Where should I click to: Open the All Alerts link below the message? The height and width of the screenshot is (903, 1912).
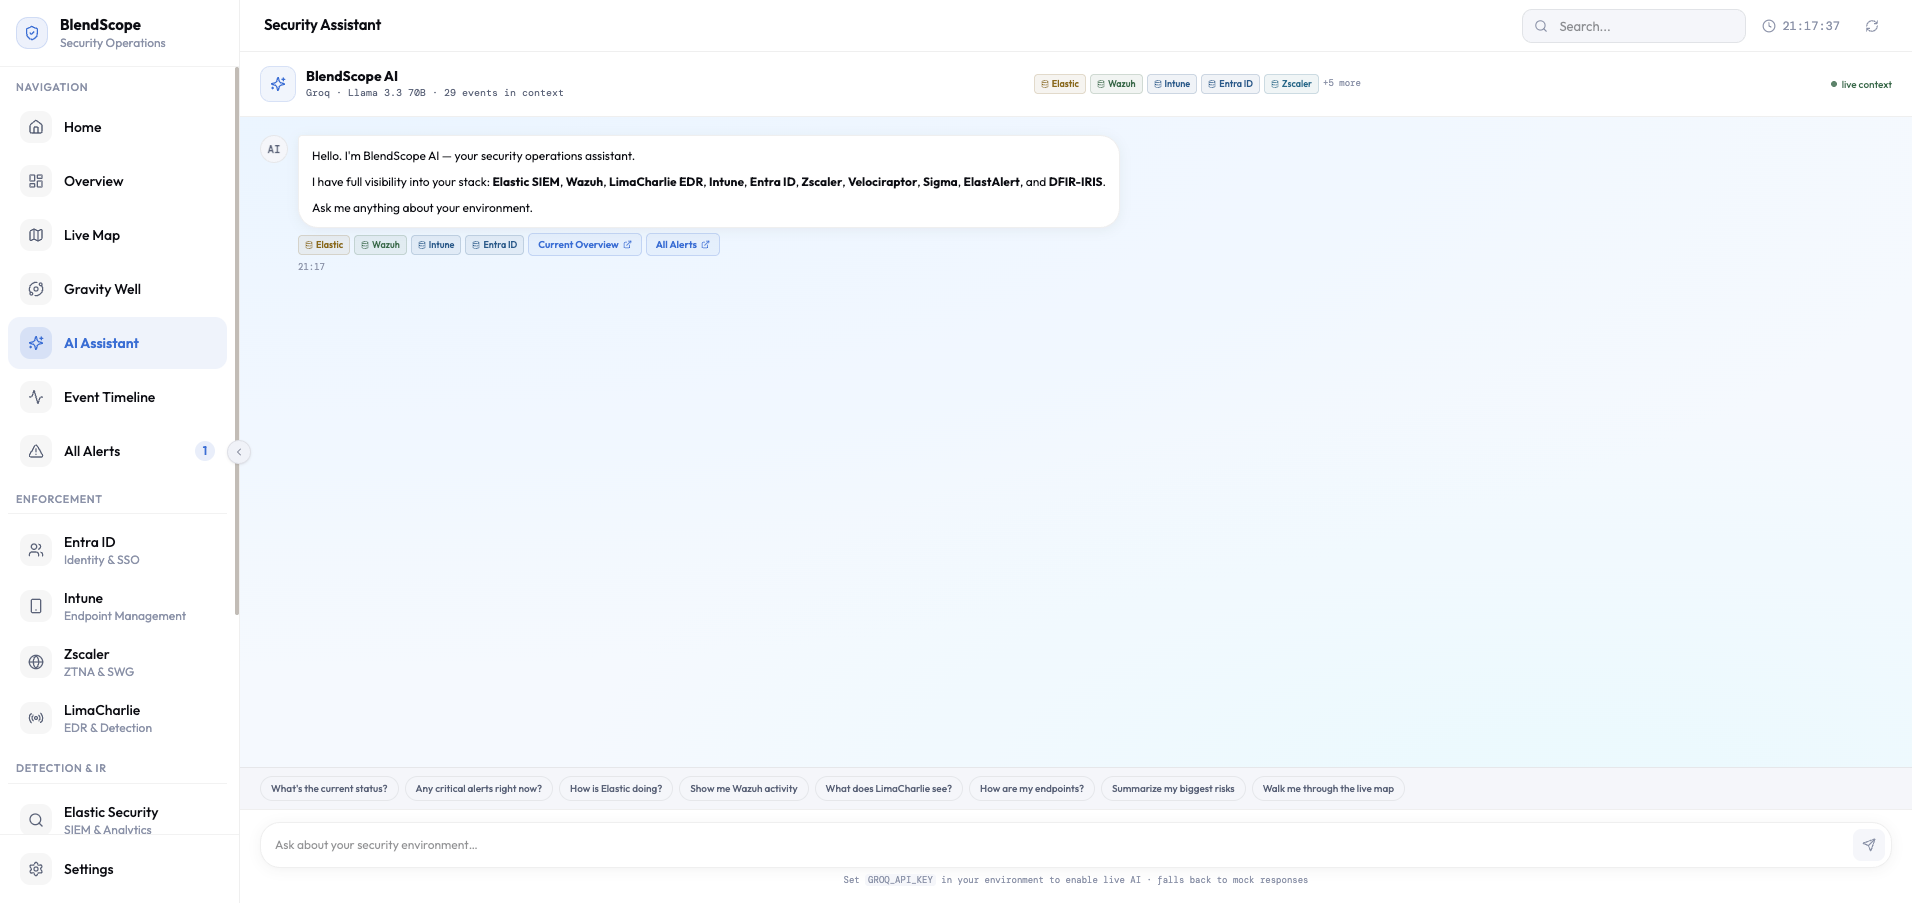click(x=683, y=245)
